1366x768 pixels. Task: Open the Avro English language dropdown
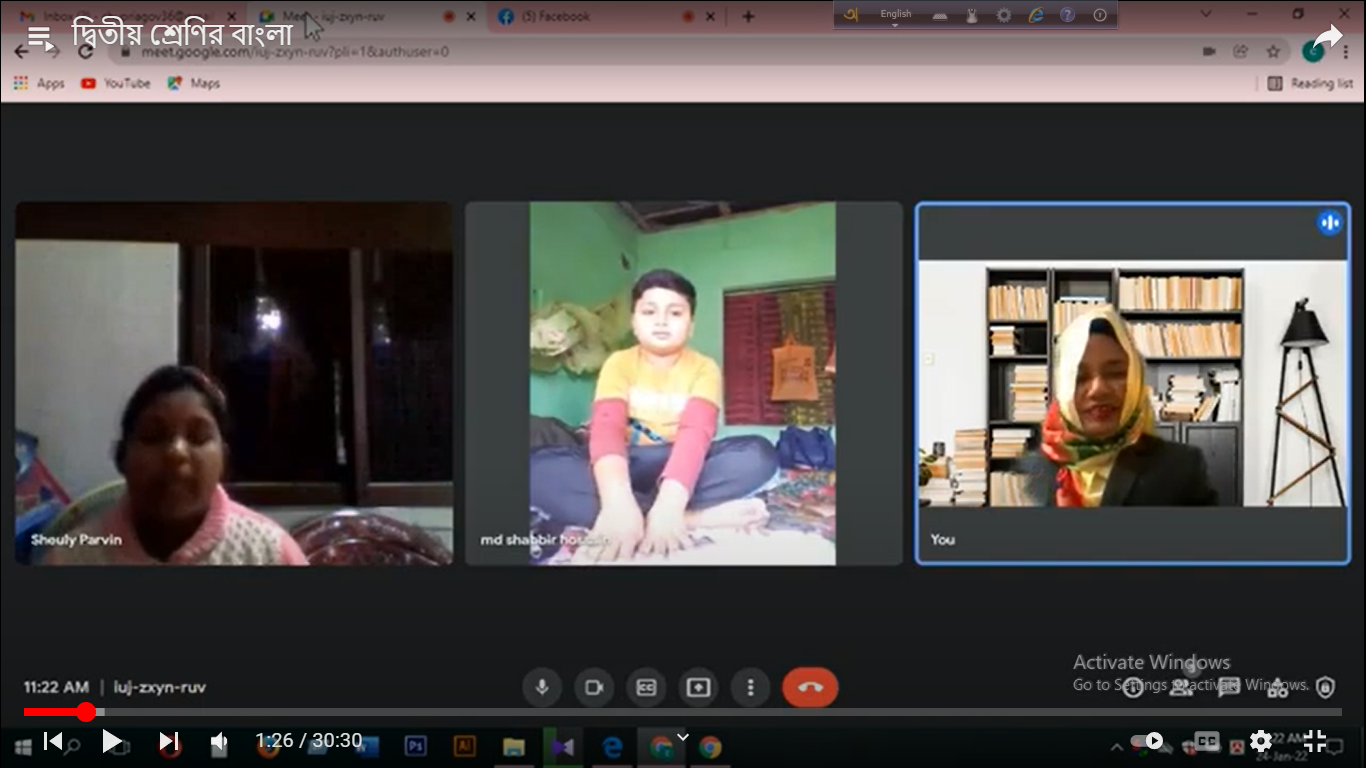click(x=896, y=15)
